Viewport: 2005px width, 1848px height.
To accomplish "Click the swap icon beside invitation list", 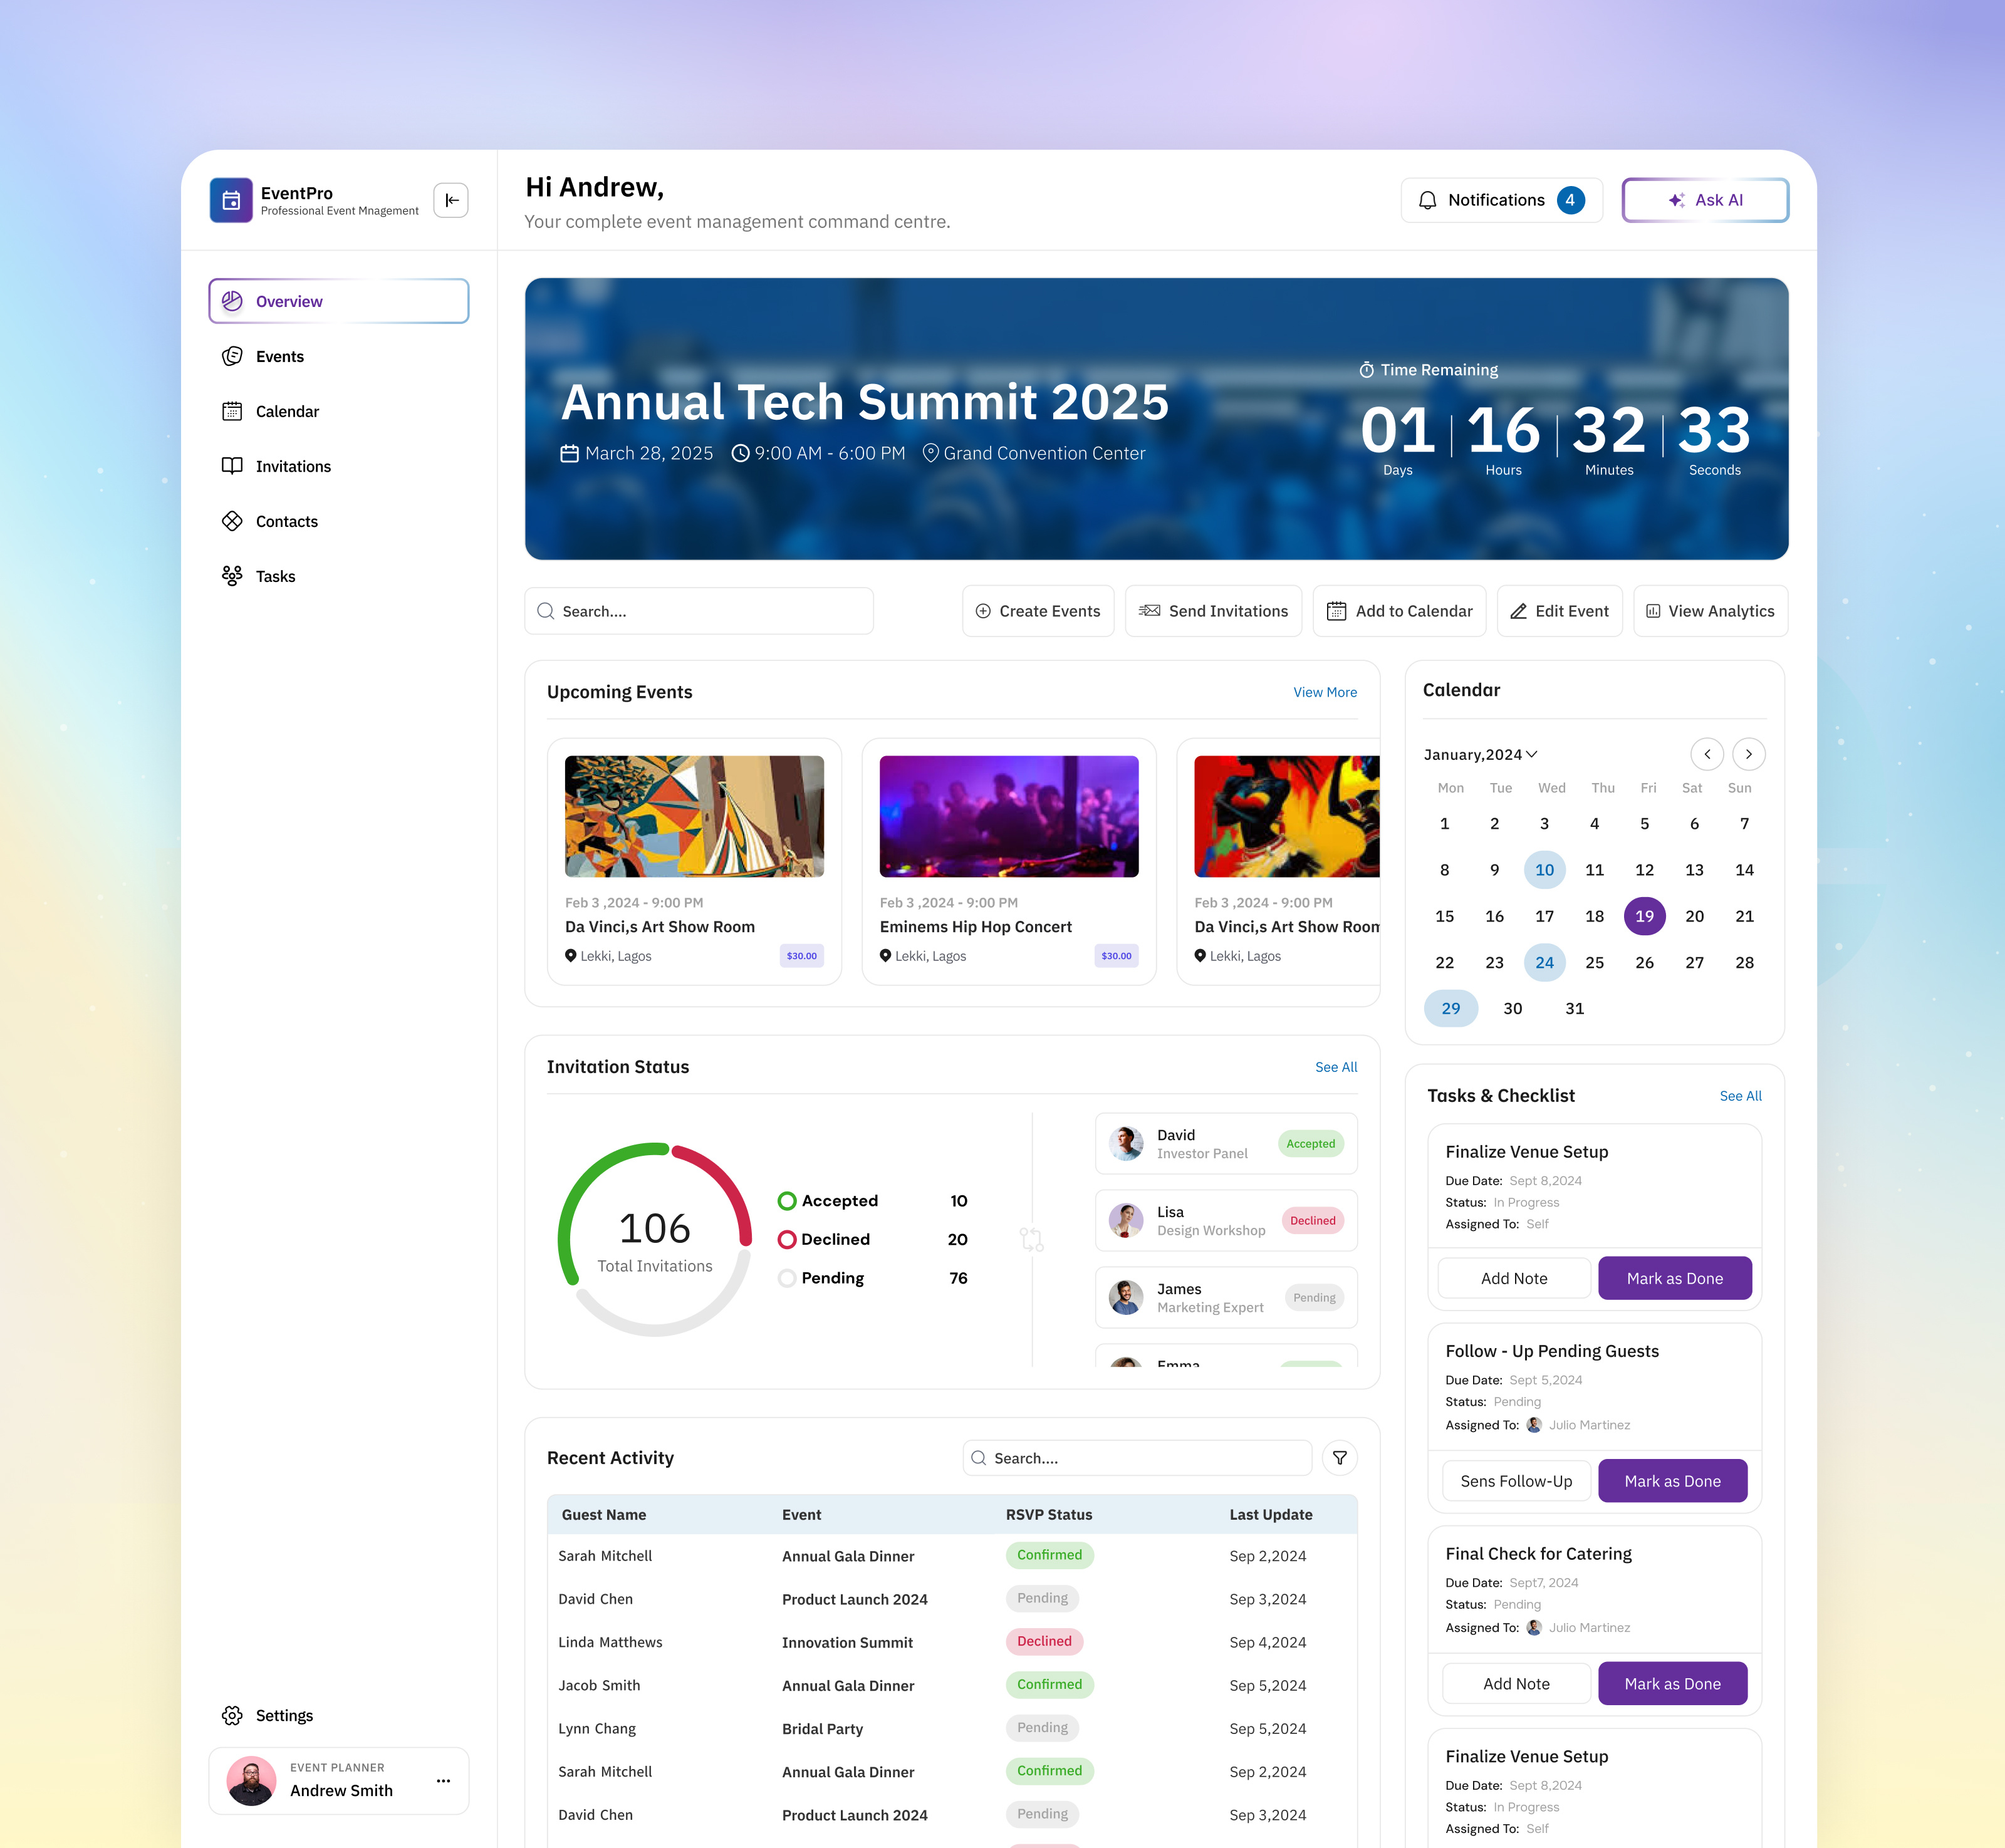I will pyautogui.click(x=1032, y=1240).
